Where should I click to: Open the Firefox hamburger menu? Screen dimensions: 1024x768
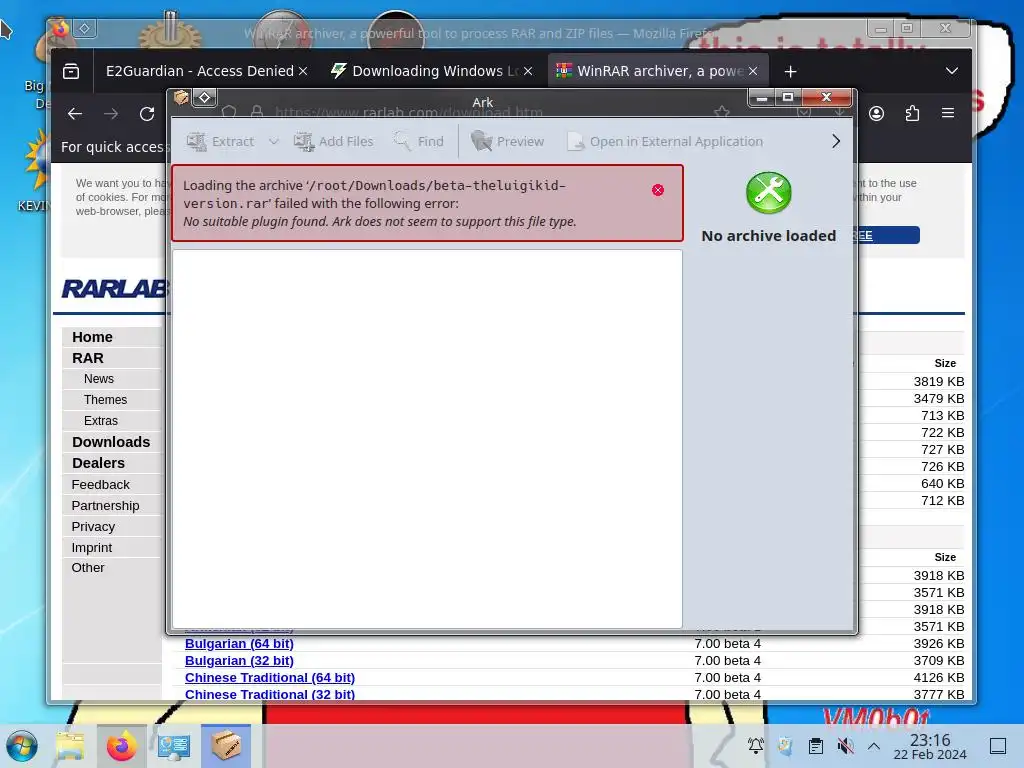point(948,114)
